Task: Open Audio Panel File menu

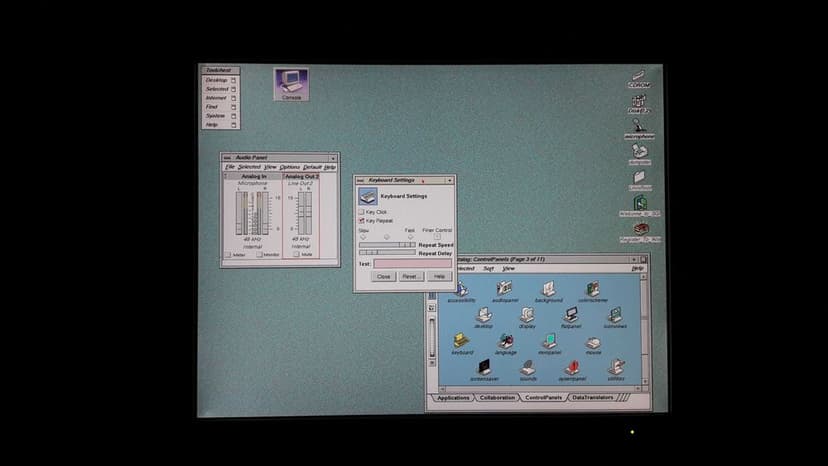Action: coord(230,167)
